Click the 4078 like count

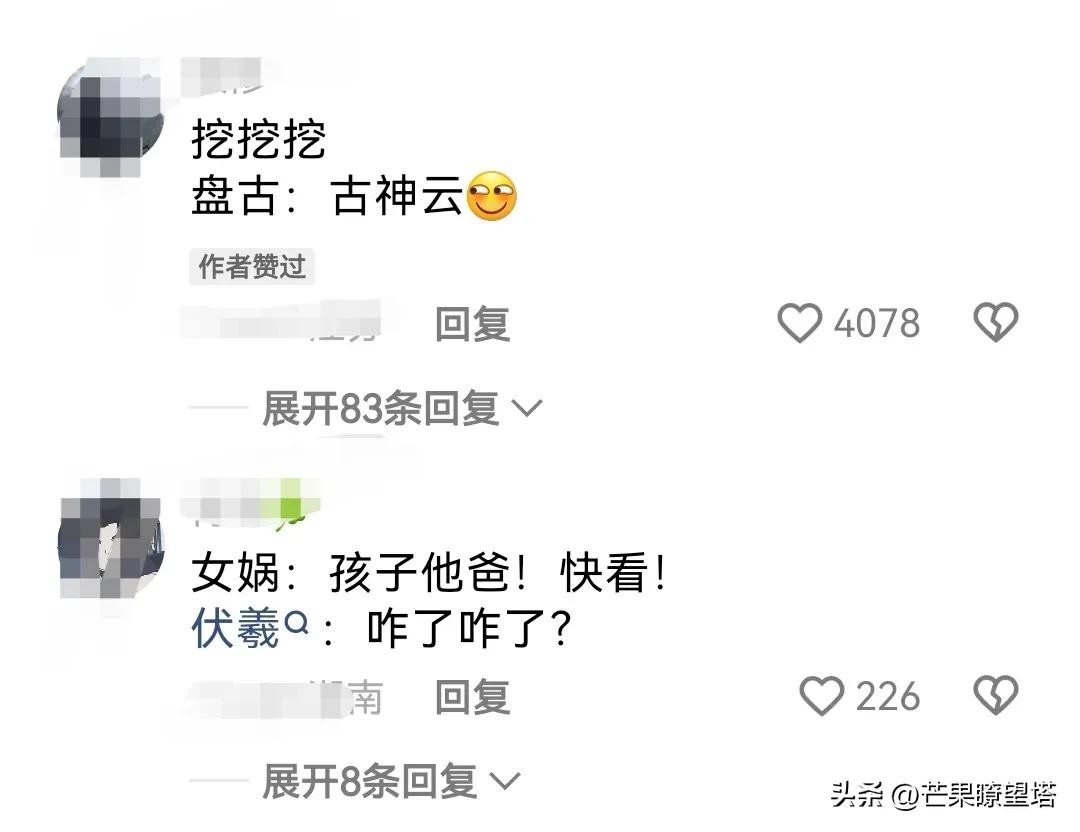877,323
